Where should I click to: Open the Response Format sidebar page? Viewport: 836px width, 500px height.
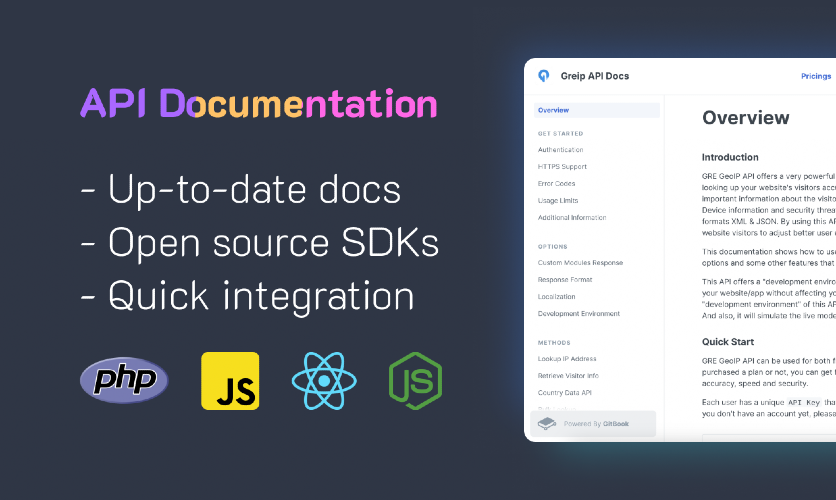pyautogui.click(x=565, y=280)
